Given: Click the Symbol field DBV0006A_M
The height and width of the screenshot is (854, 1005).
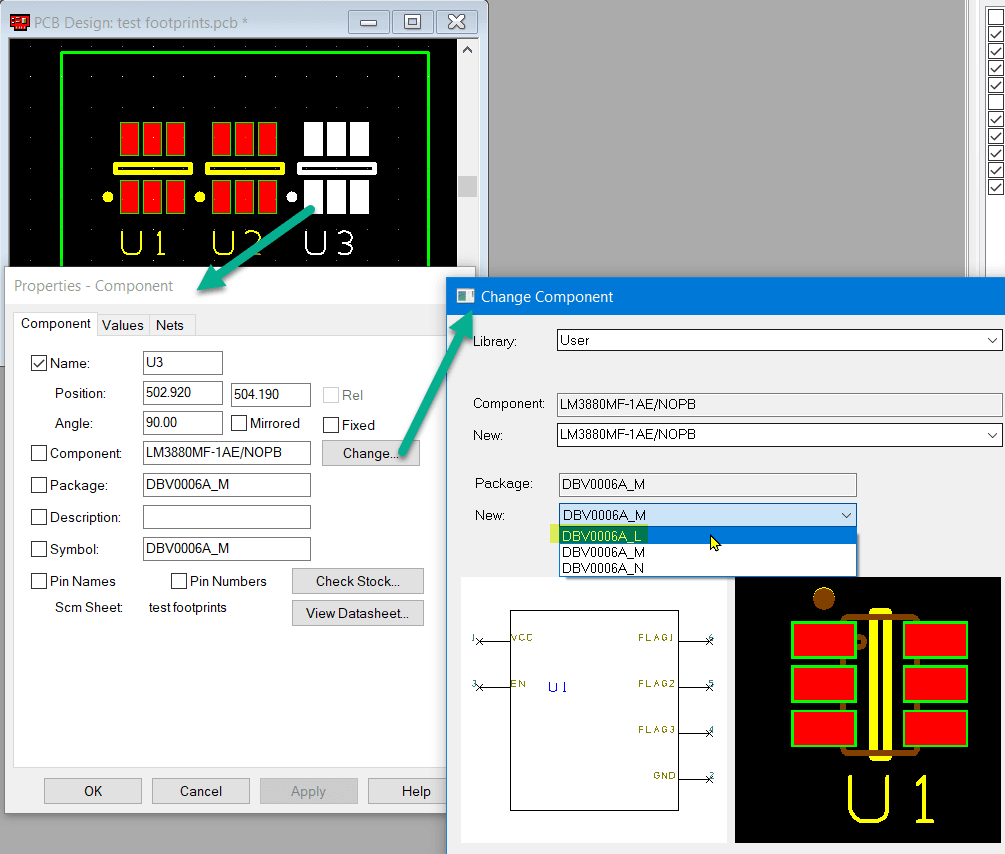Looking at the screenshot, I should point(227,549).
